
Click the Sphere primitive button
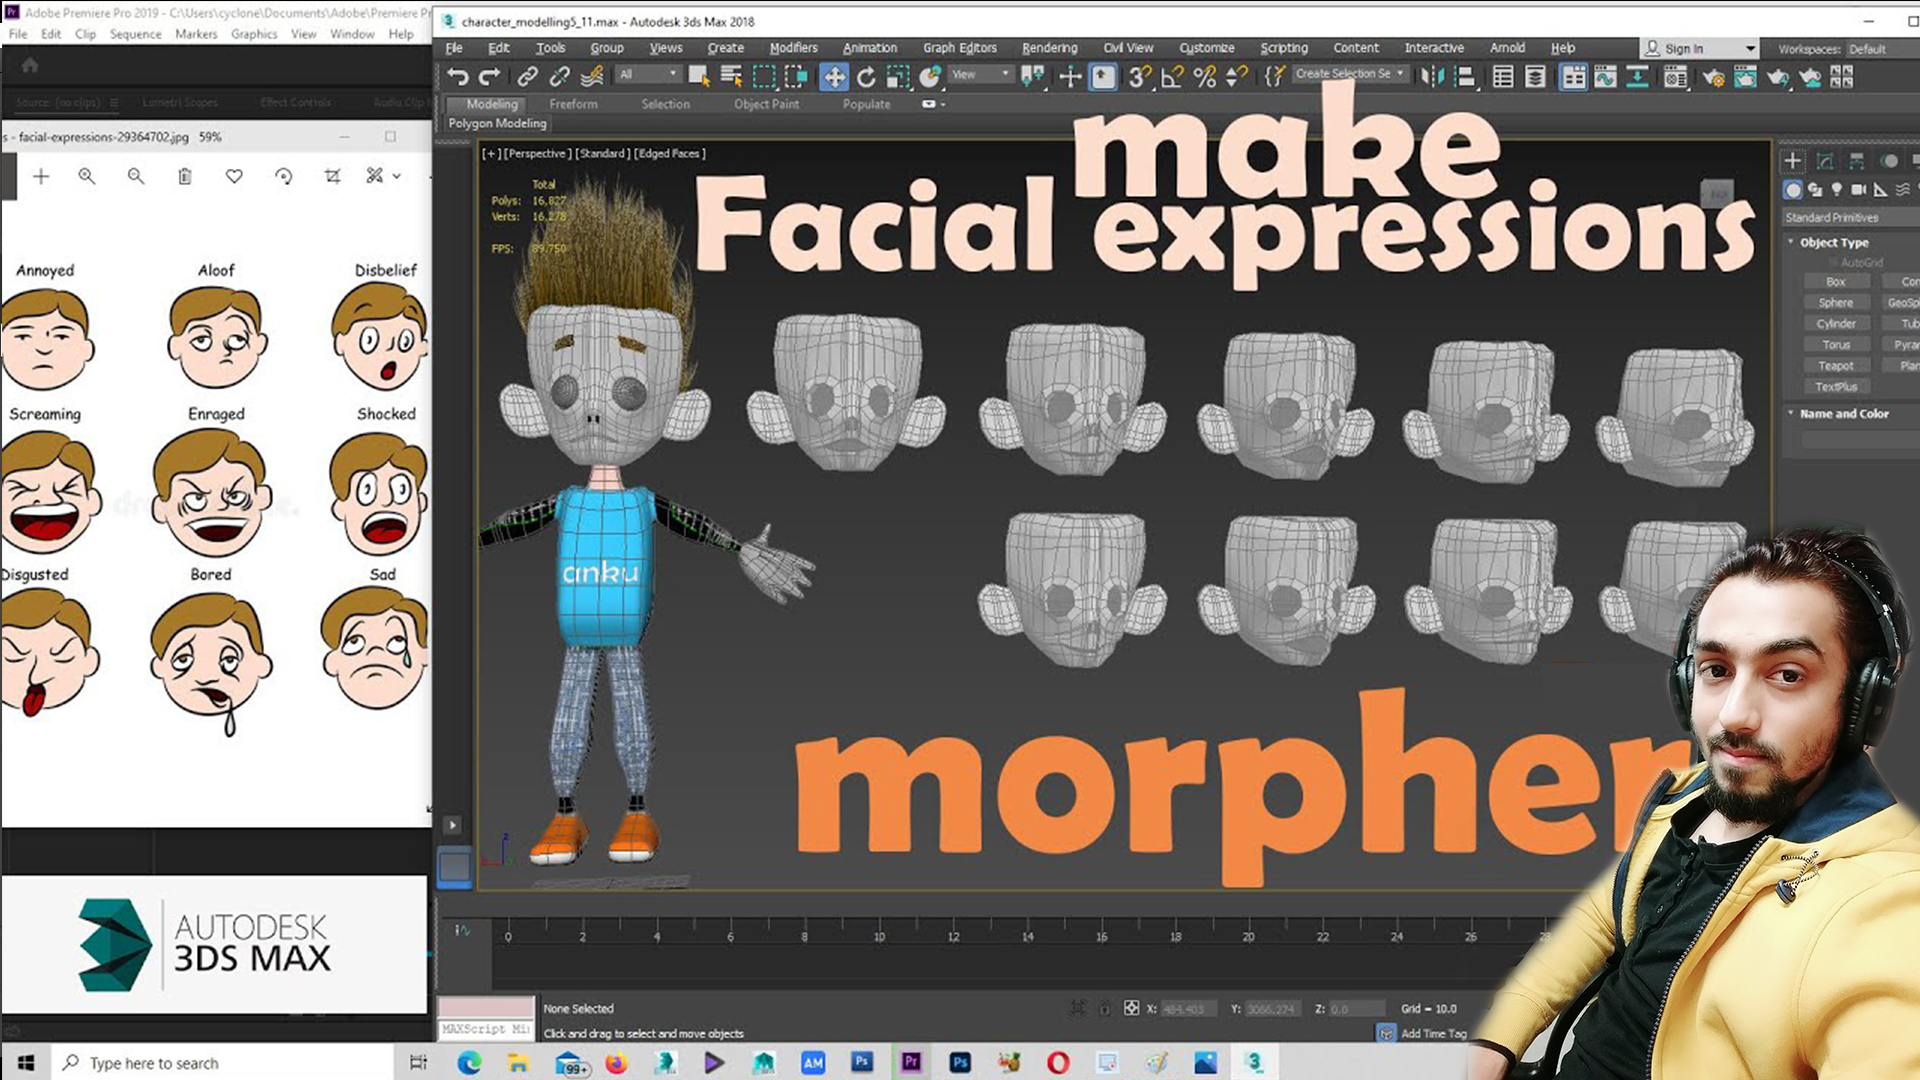coord(1835,303)
